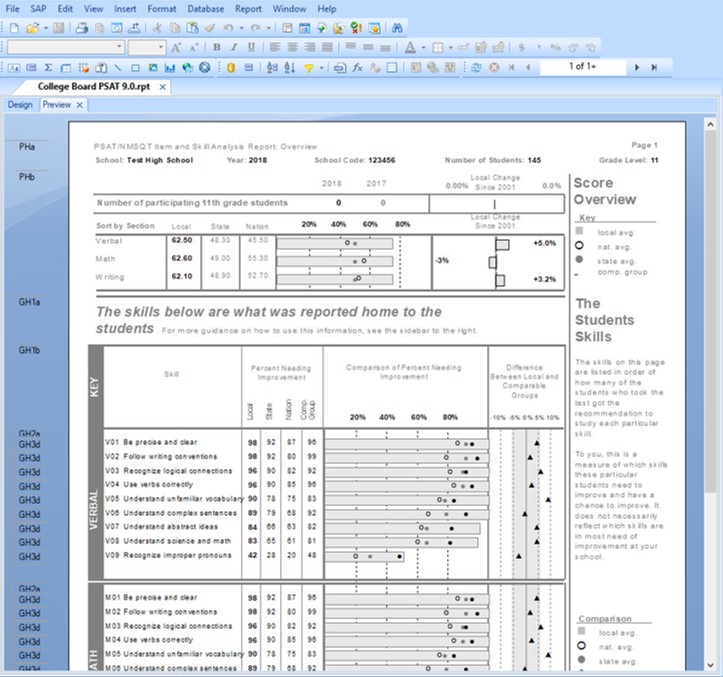Stop report processing button
The height and width of the screenshot is (677, 723).
click(494, 68)
